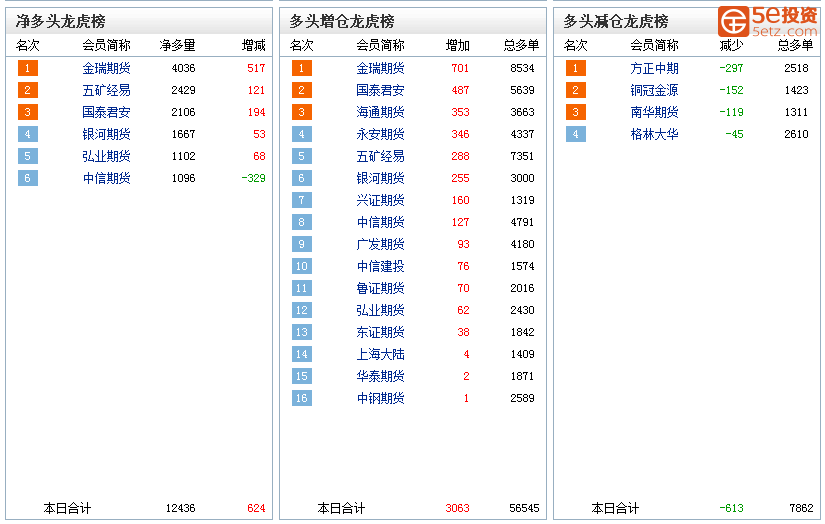The width and height of the screenshot is (825, 524).
Task: Click the net long value 4036
Action: (x=184, y=68)
